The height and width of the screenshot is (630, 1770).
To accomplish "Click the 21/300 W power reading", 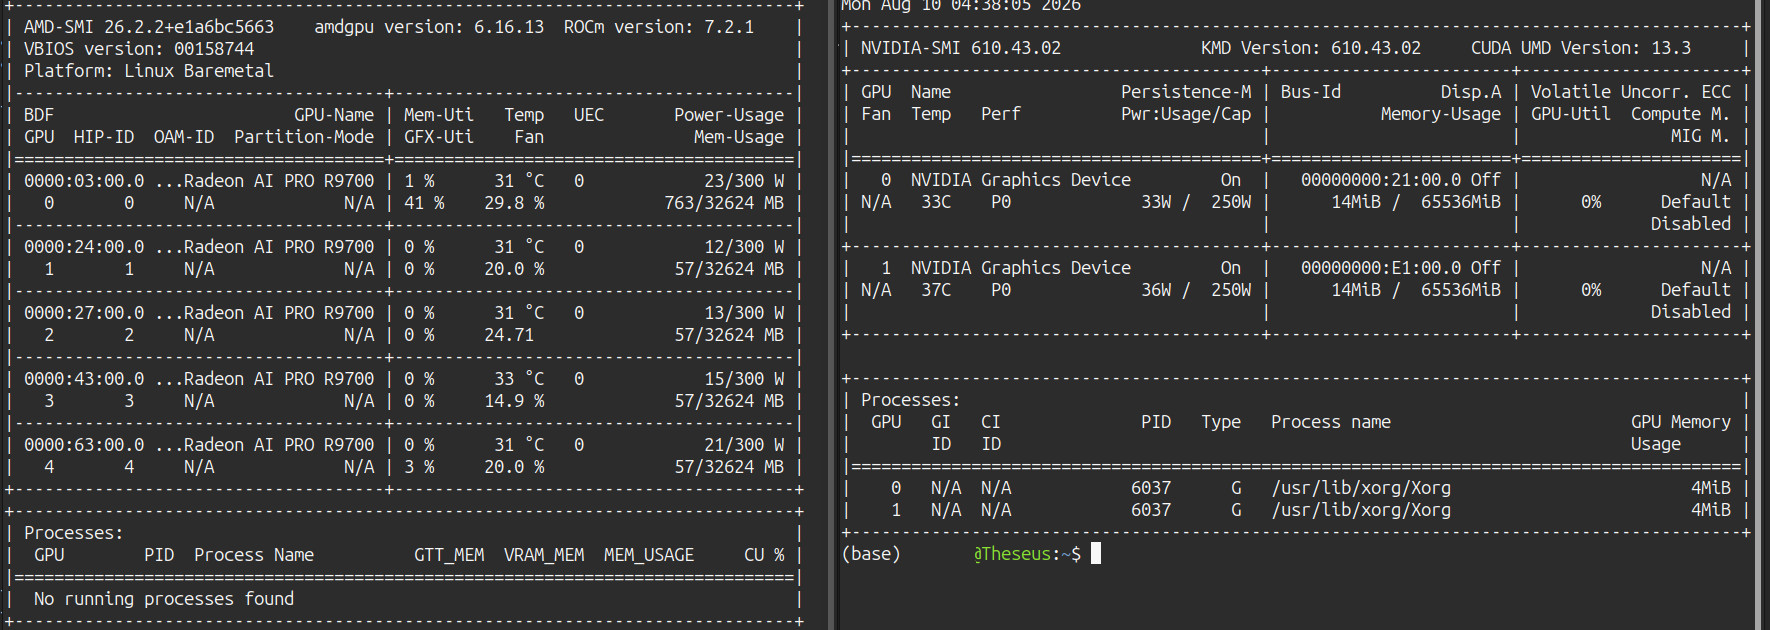I will point(744,445).
